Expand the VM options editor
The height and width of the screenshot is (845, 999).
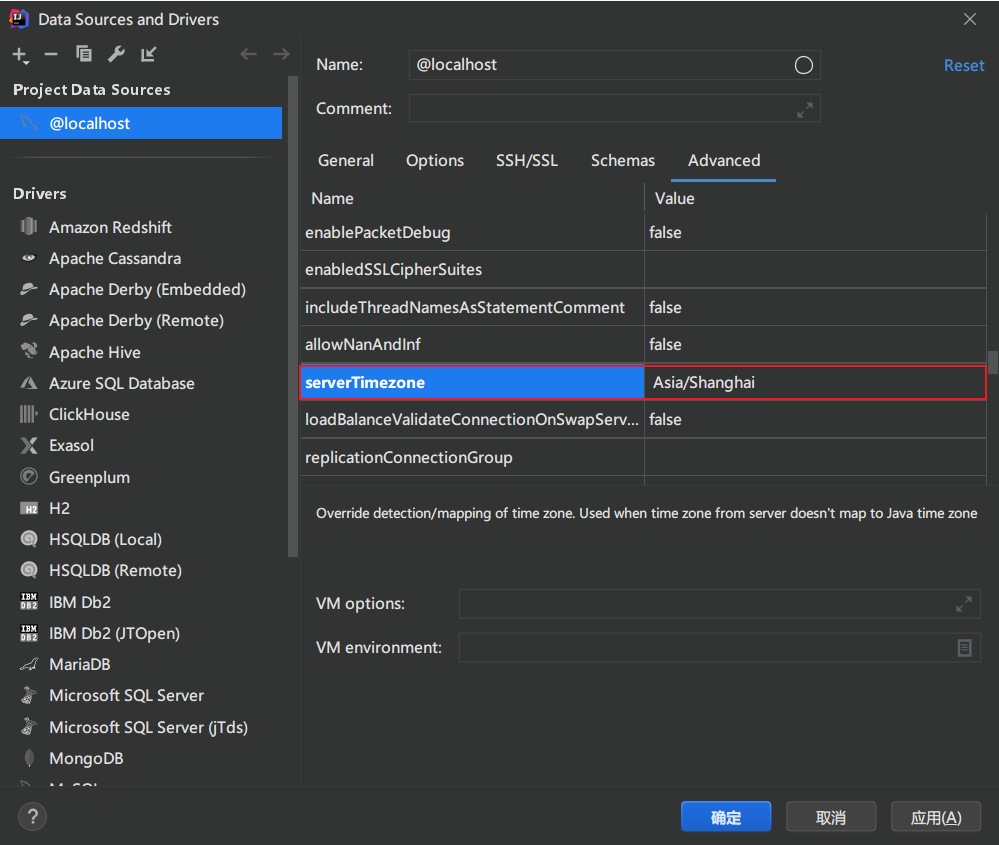tap(963, 603)
